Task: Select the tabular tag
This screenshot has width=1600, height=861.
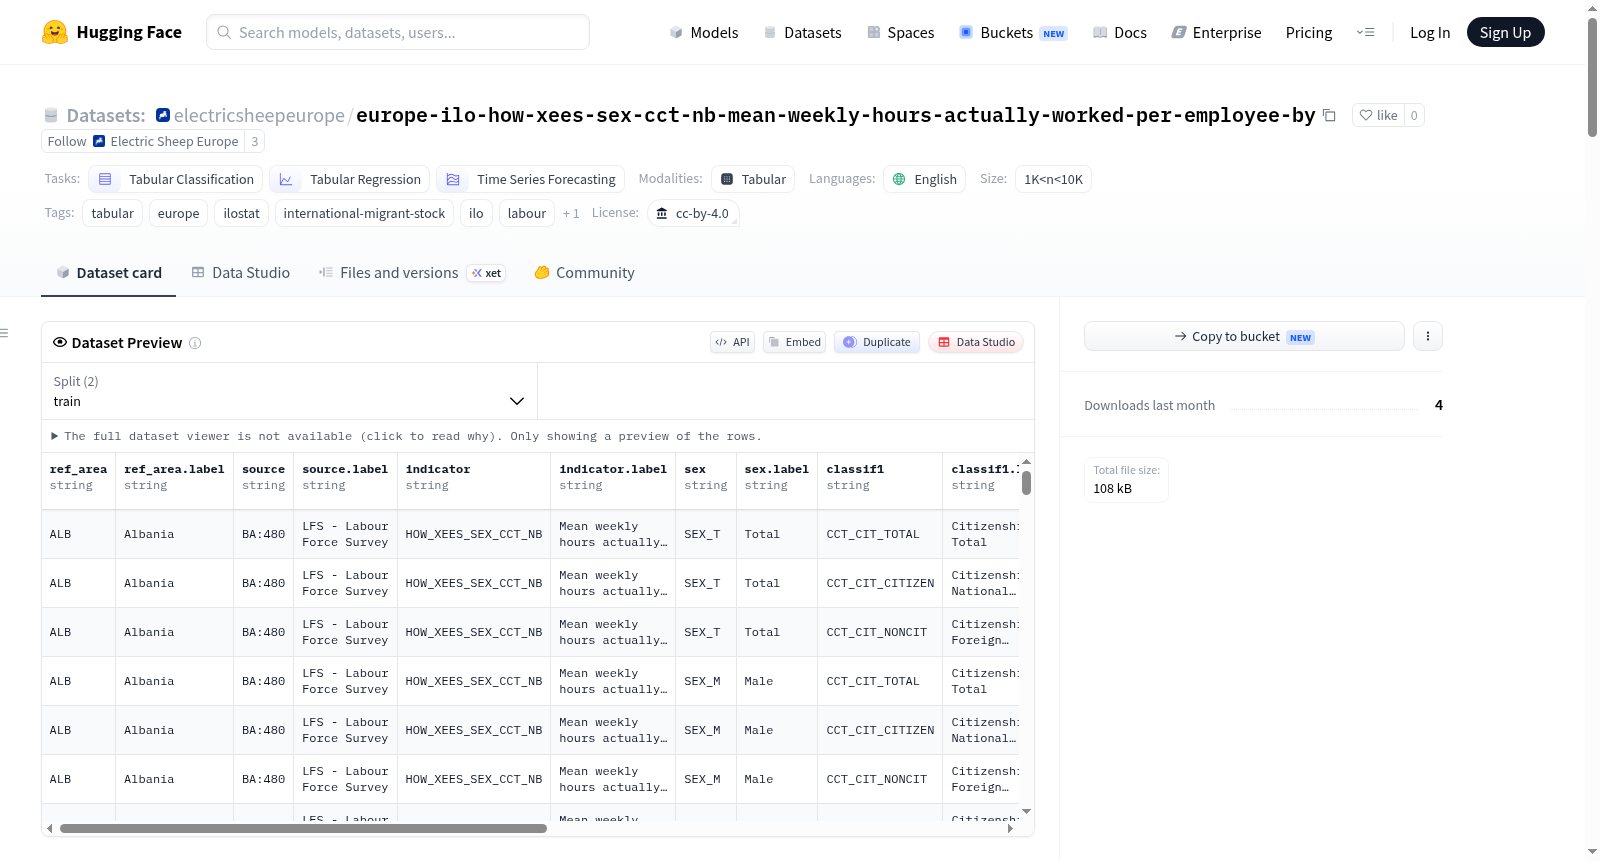Action: tap(113, 213)
